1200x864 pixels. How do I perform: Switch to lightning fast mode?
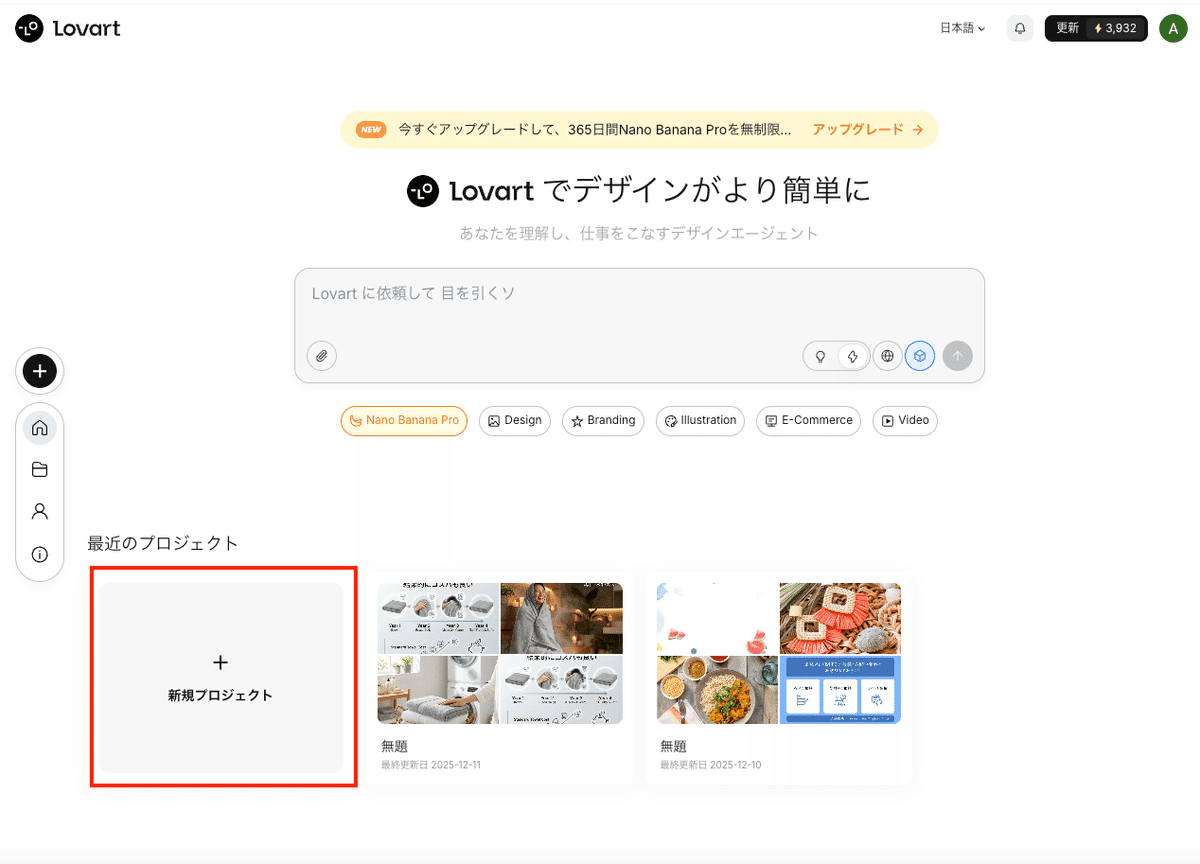[x=852, y=356]
